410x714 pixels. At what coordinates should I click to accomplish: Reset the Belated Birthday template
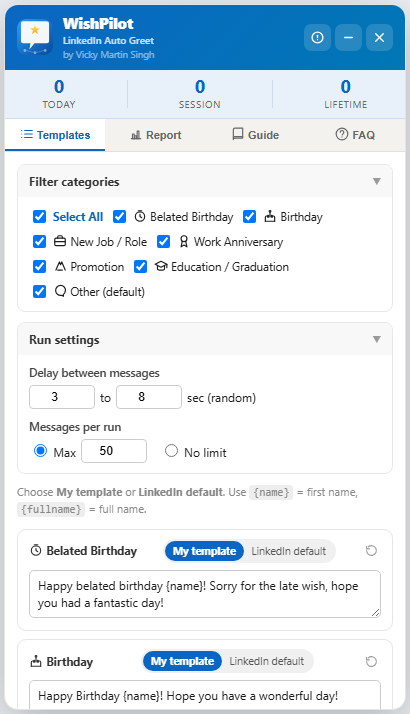tap(371, 551)
